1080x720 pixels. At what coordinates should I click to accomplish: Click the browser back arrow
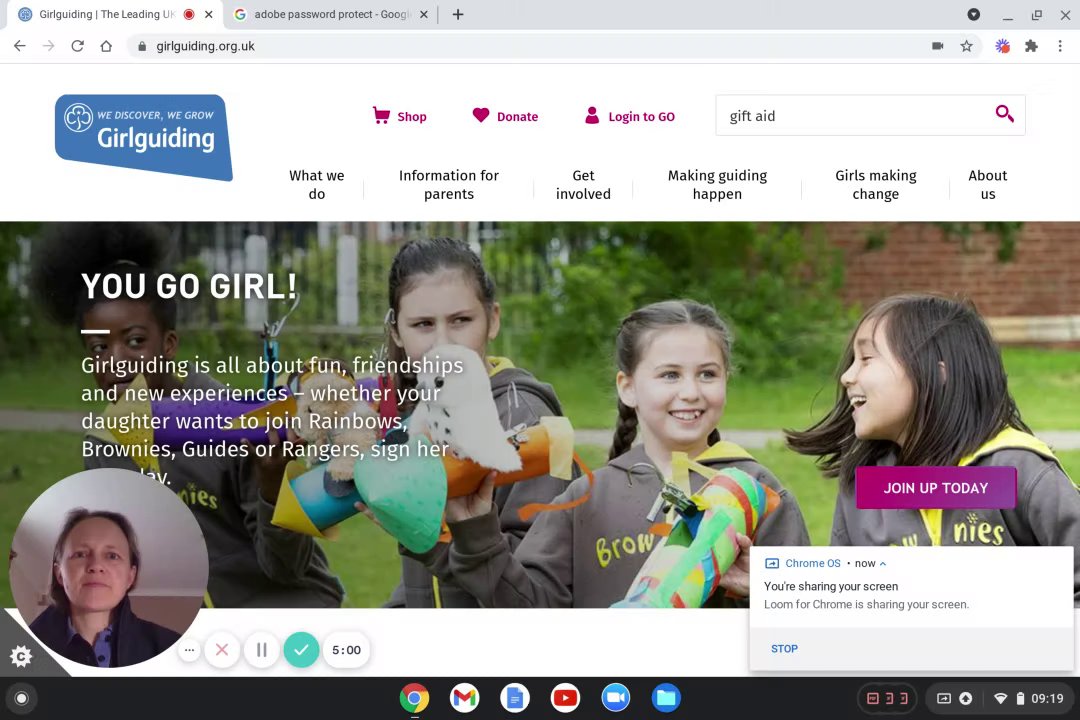[19, 46]
